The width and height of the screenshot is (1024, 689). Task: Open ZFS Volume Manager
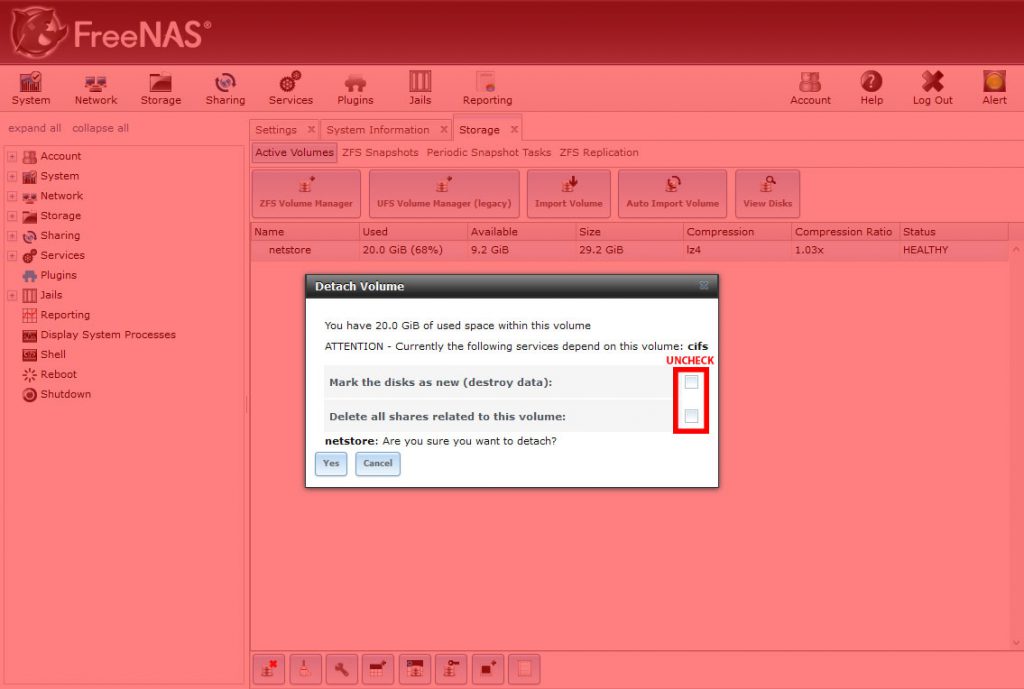[306, 194]
